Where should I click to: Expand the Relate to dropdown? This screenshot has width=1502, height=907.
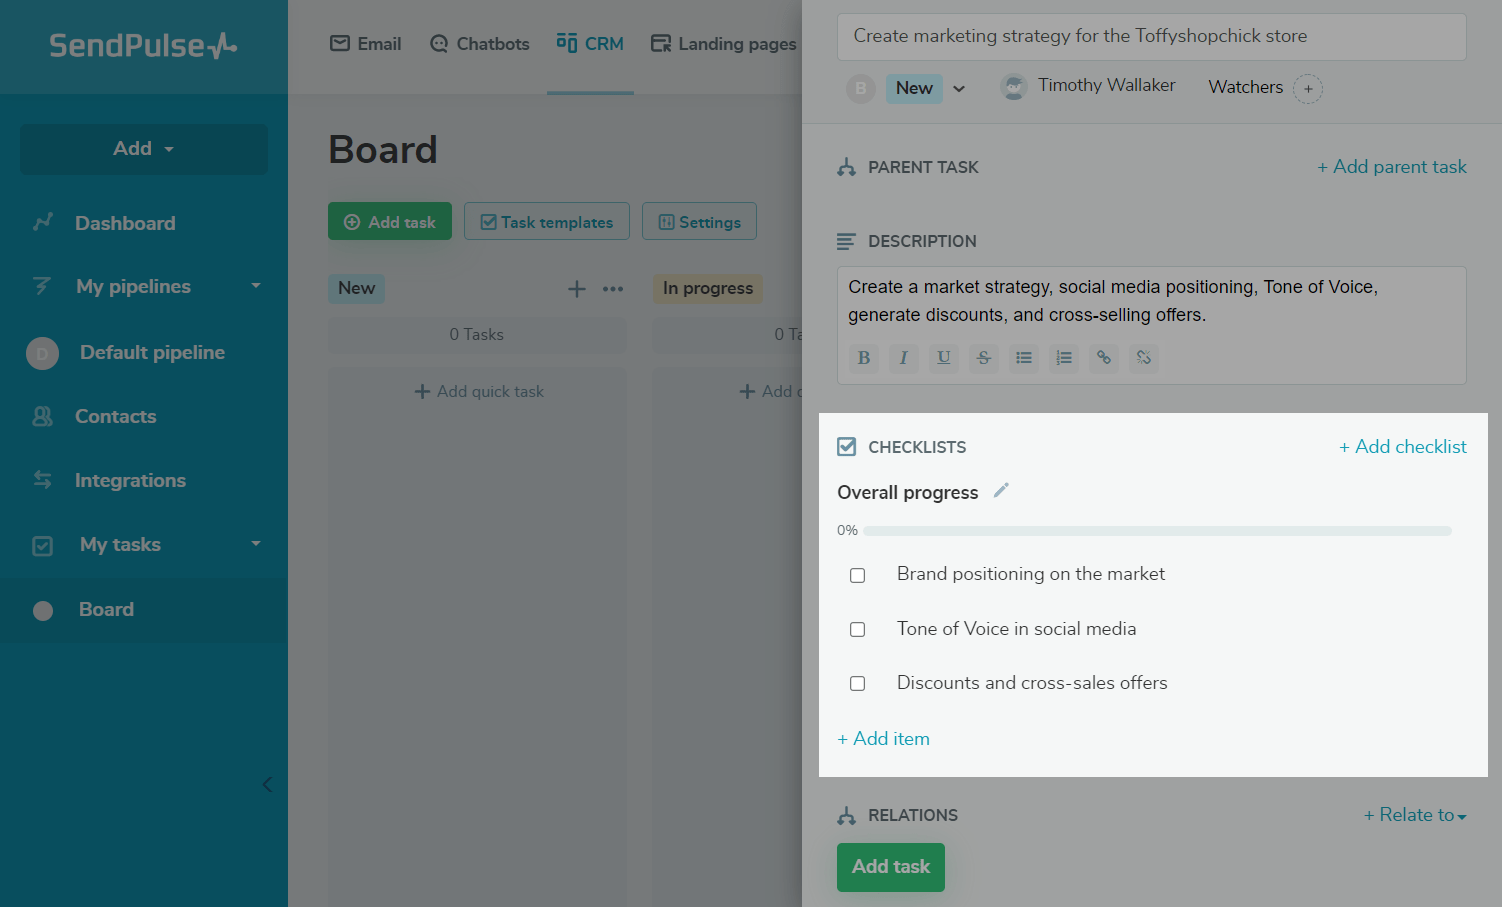tap(1415, 815)
